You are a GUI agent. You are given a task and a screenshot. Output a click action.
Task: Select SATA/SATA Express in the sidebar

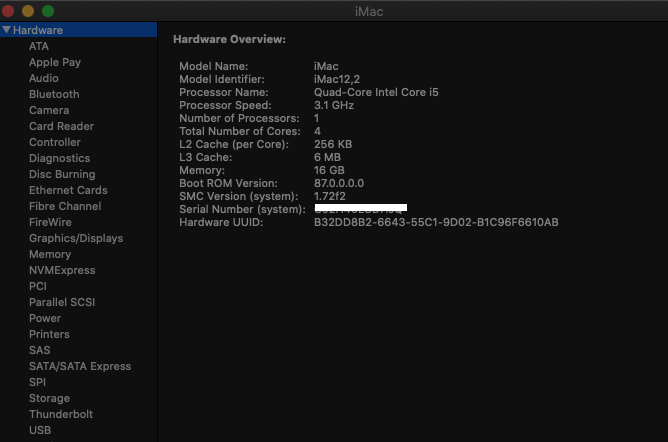click(80, 366)
